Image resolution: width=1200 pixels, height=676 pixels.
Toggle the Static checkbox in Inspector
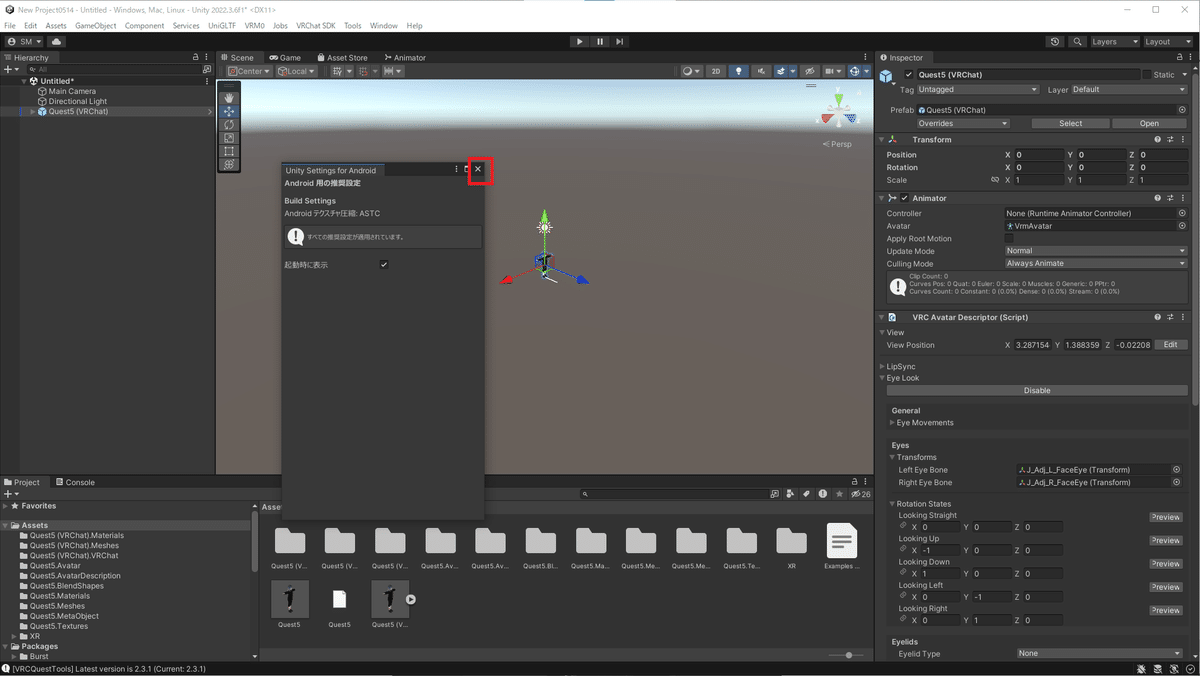click(1147, 75)
